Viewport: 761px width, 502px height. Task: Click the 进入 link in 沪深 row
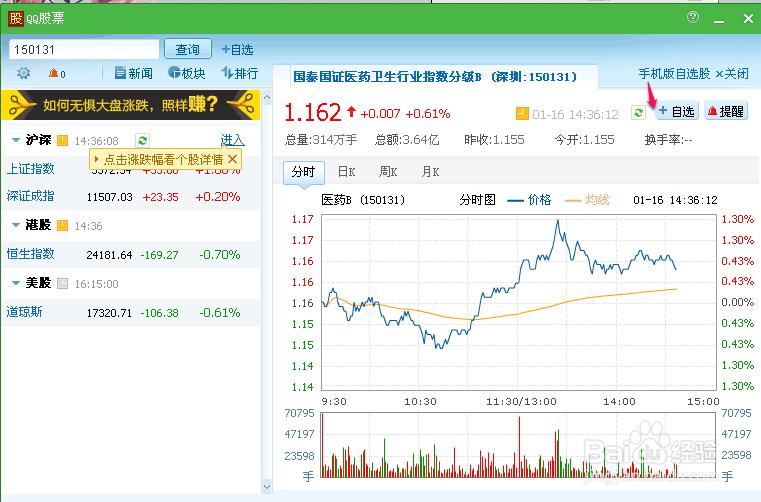point(232,140)
